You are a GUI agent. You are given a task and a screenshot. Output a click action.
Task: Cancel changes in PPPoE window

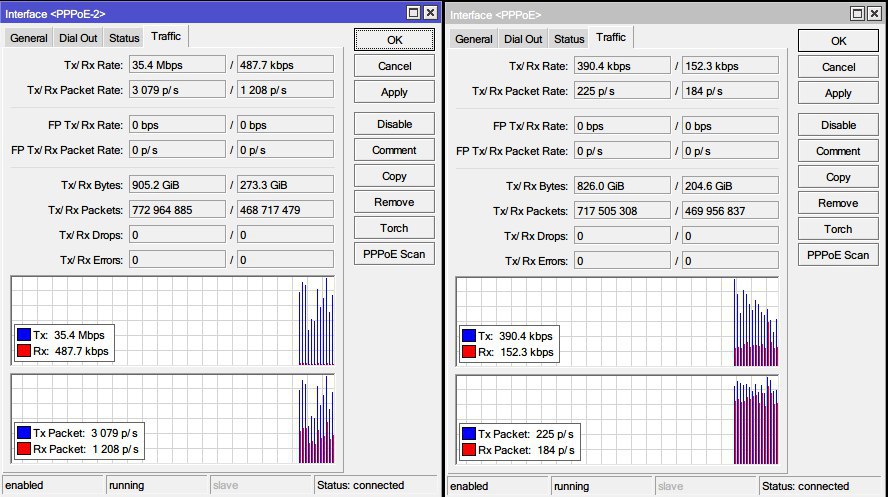click(x=838, y=67)
